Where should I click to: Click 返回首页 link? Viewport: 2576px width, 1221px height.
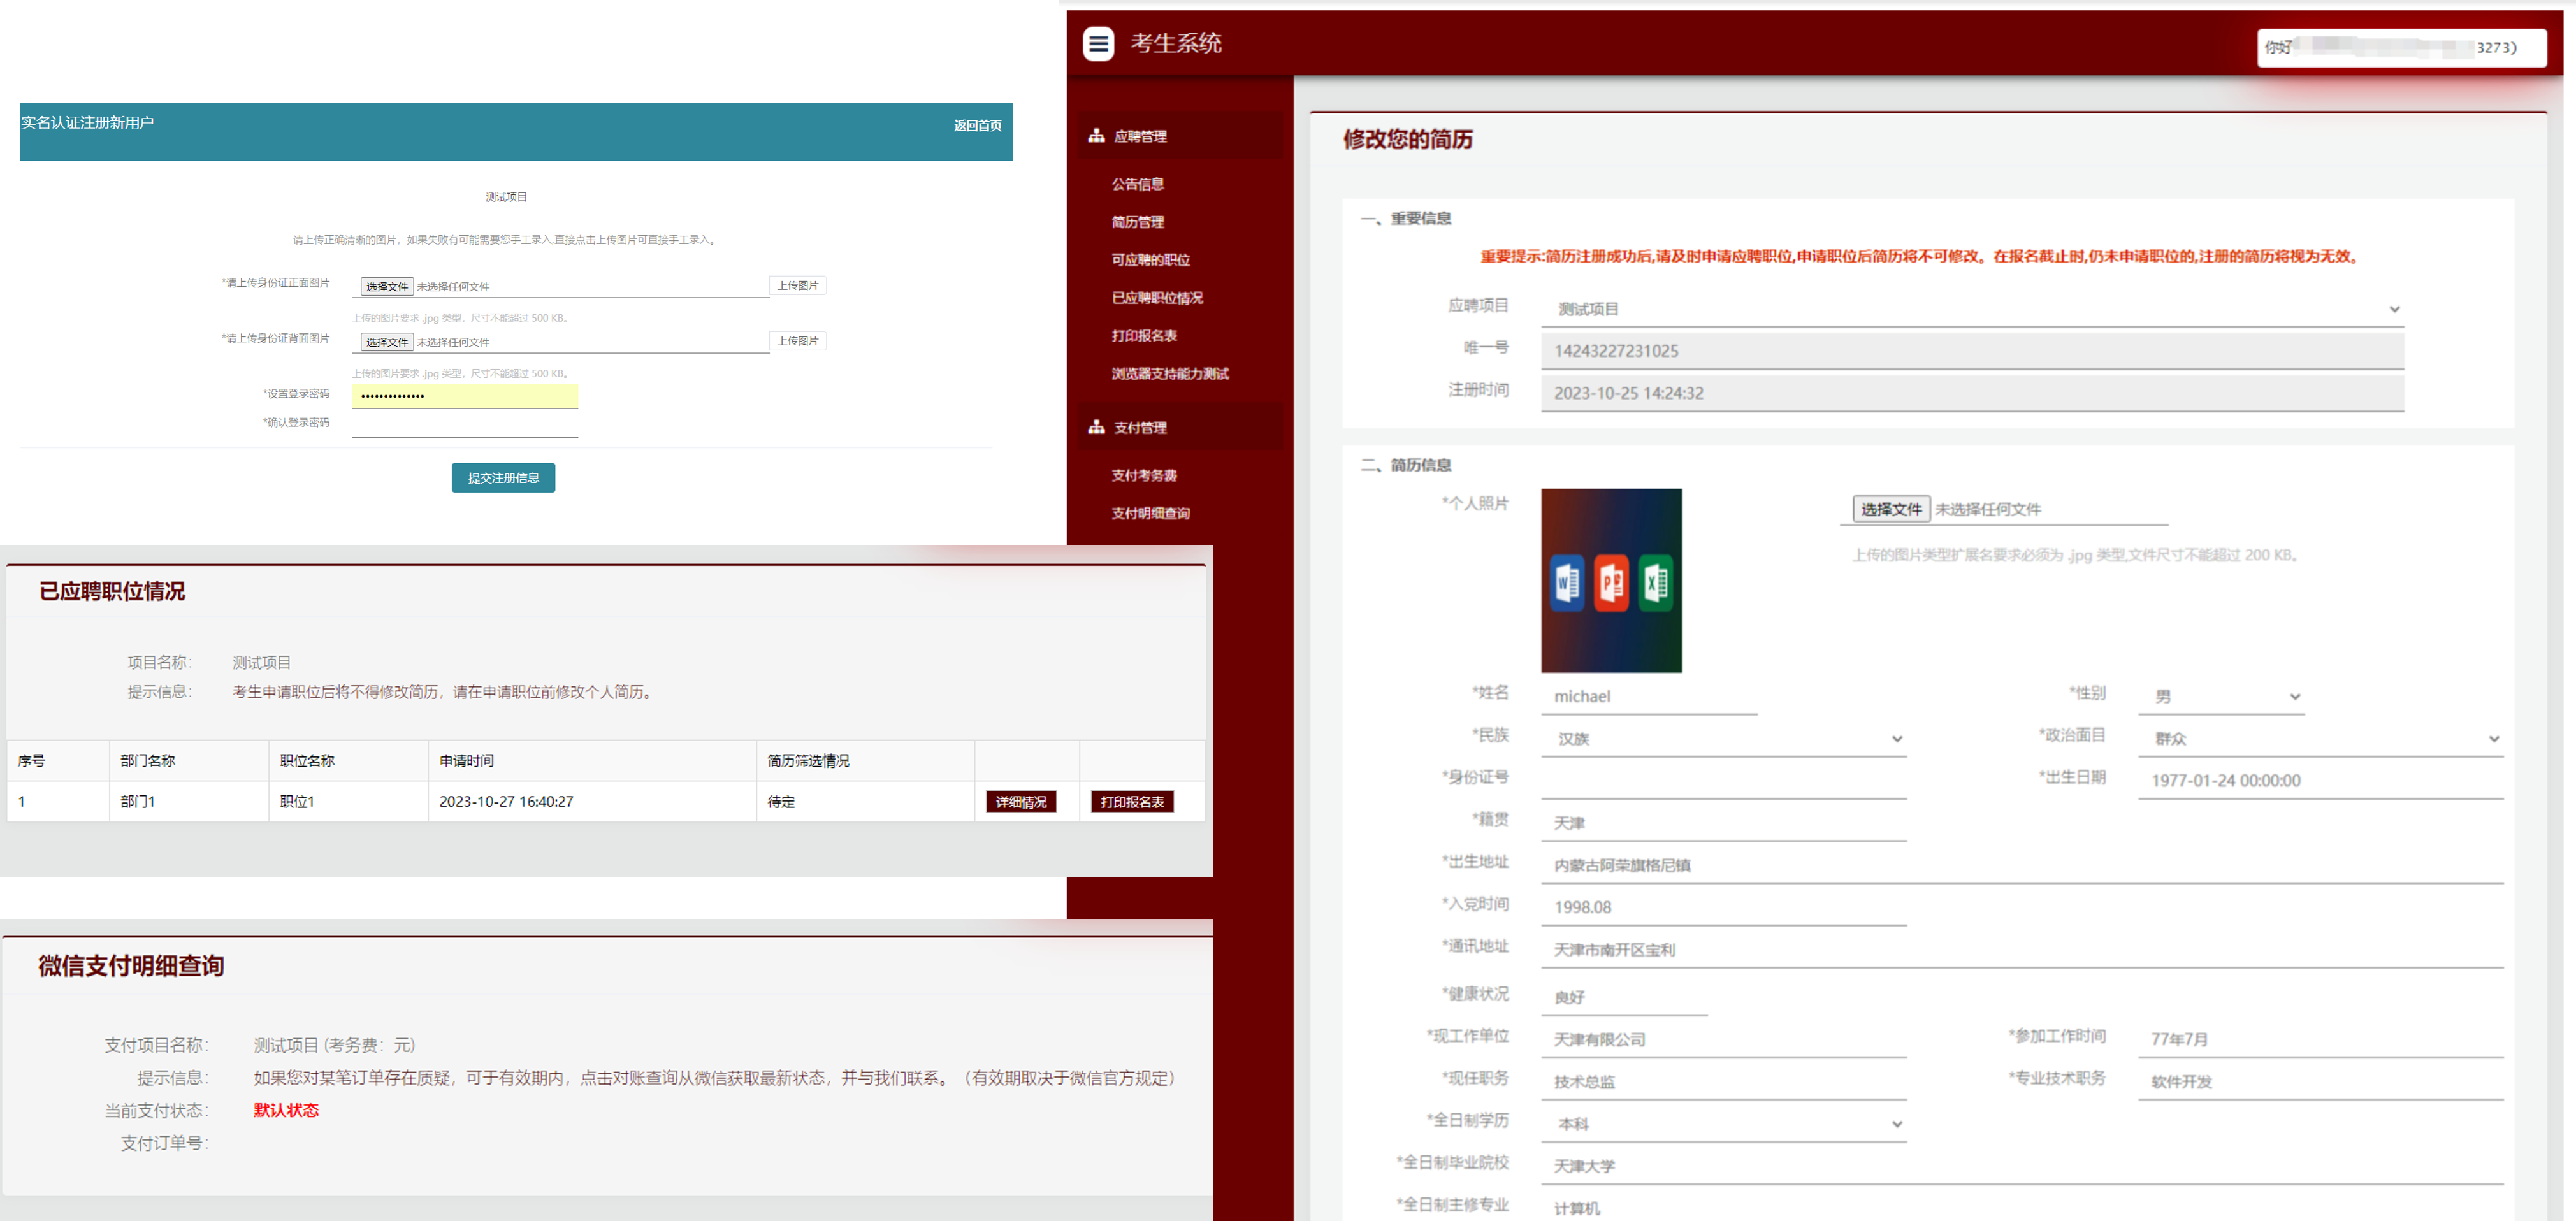[x=977, y=126]
